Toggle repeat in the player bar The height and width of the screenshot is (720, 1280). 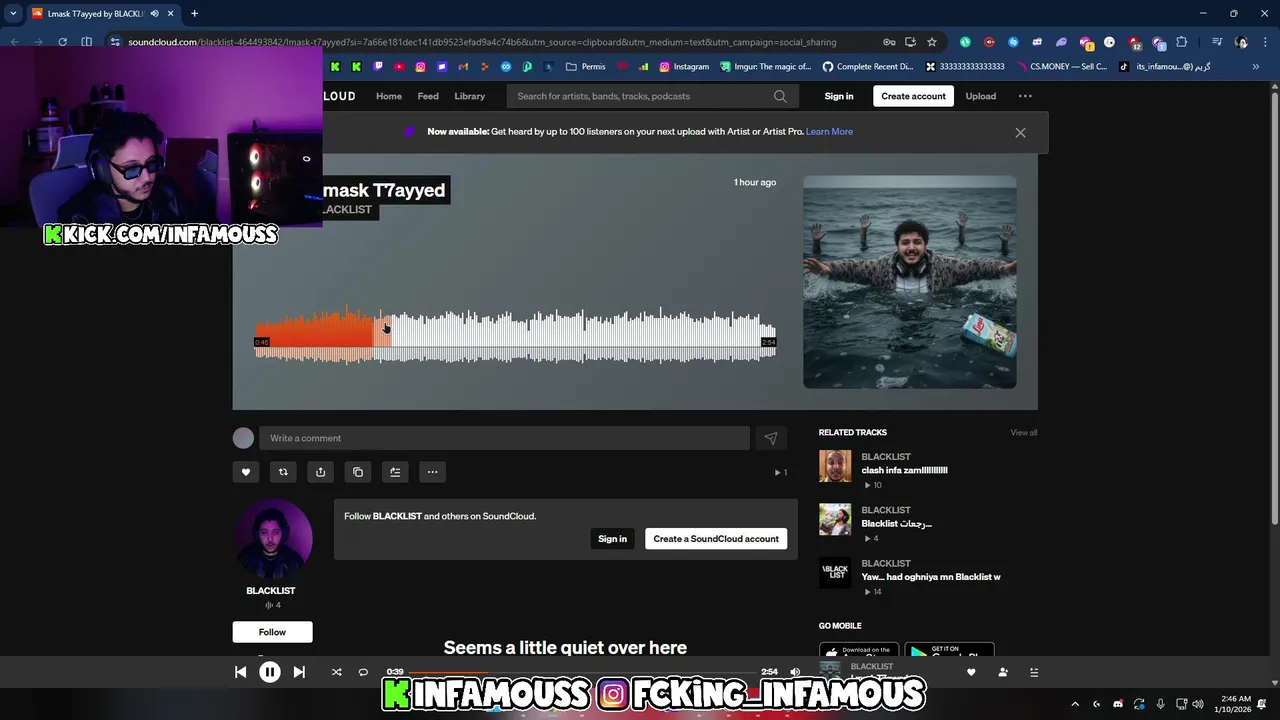pyautogui.click(x=363, y=672)
